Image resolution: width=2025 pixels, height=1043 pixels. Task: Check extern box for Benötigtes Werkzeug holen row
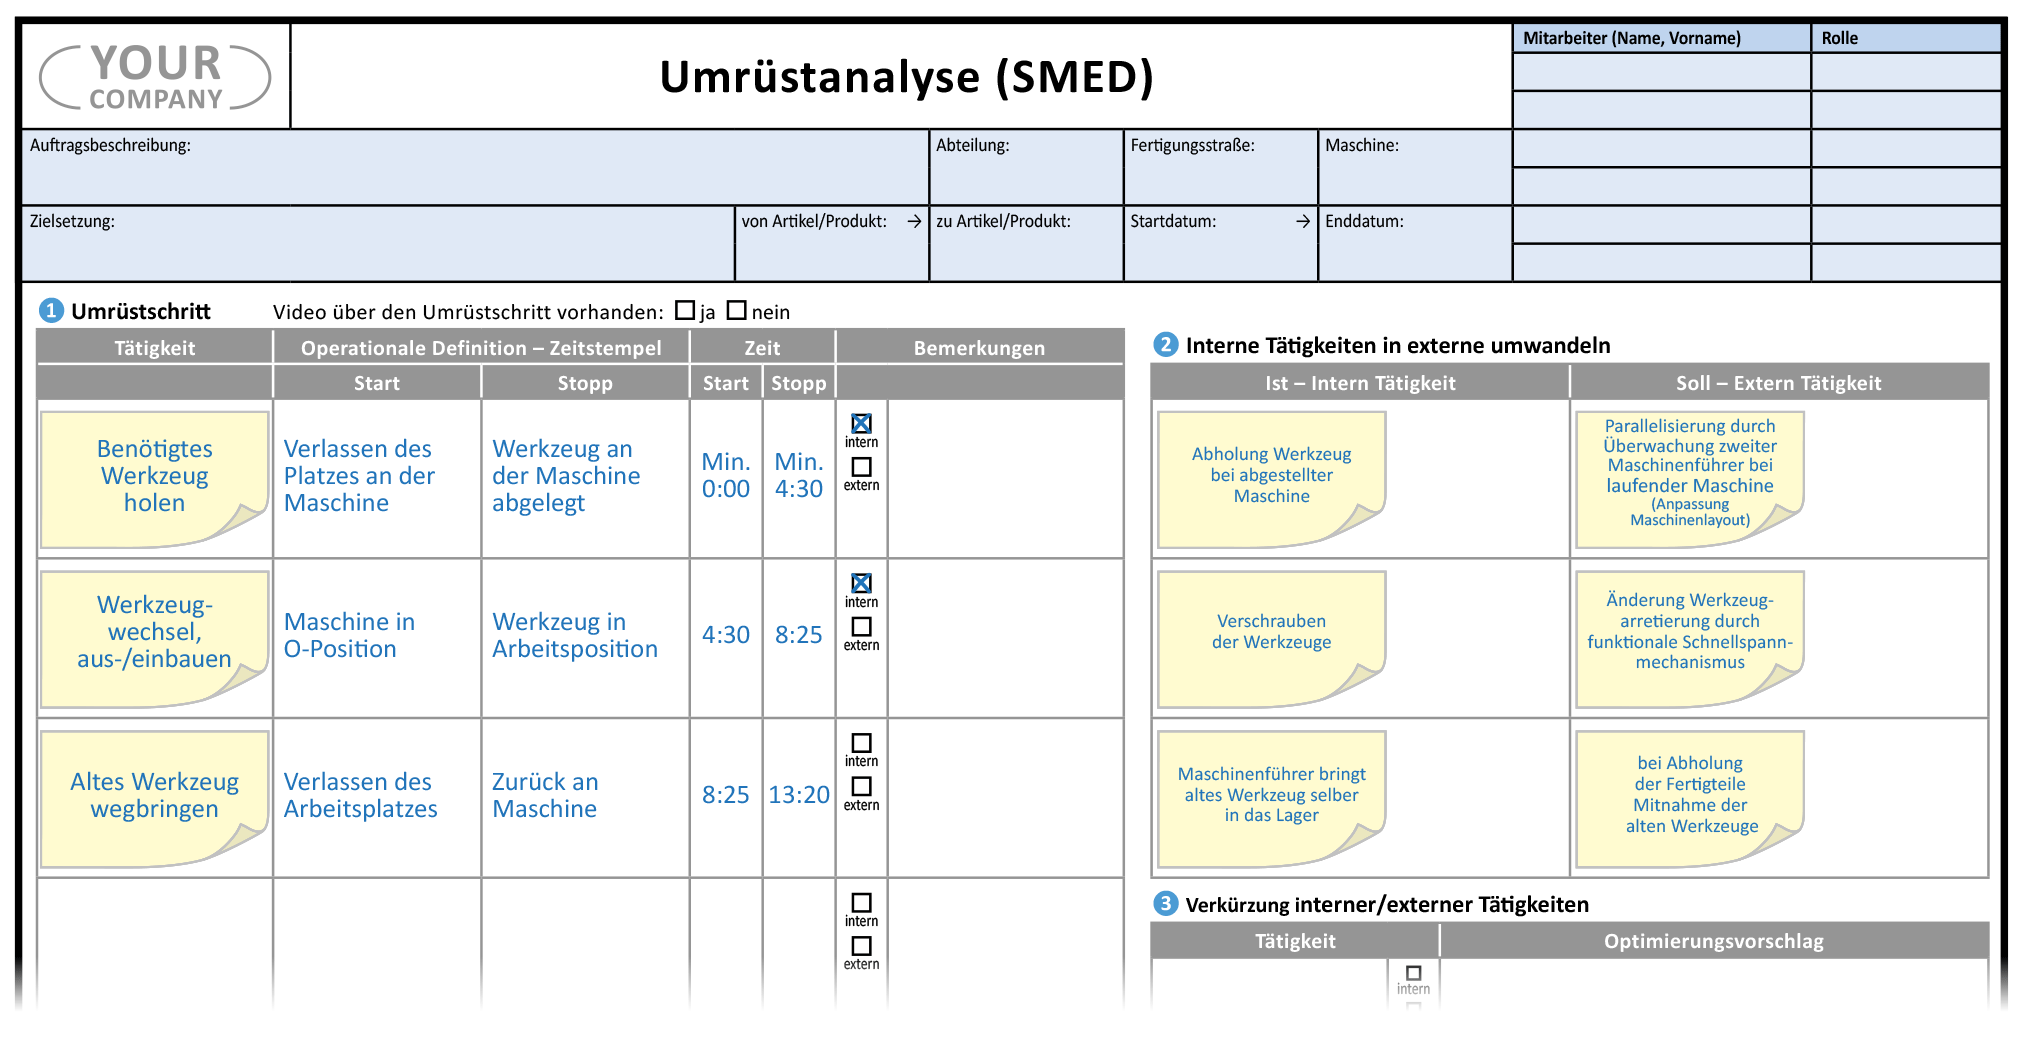click(861, 467)
